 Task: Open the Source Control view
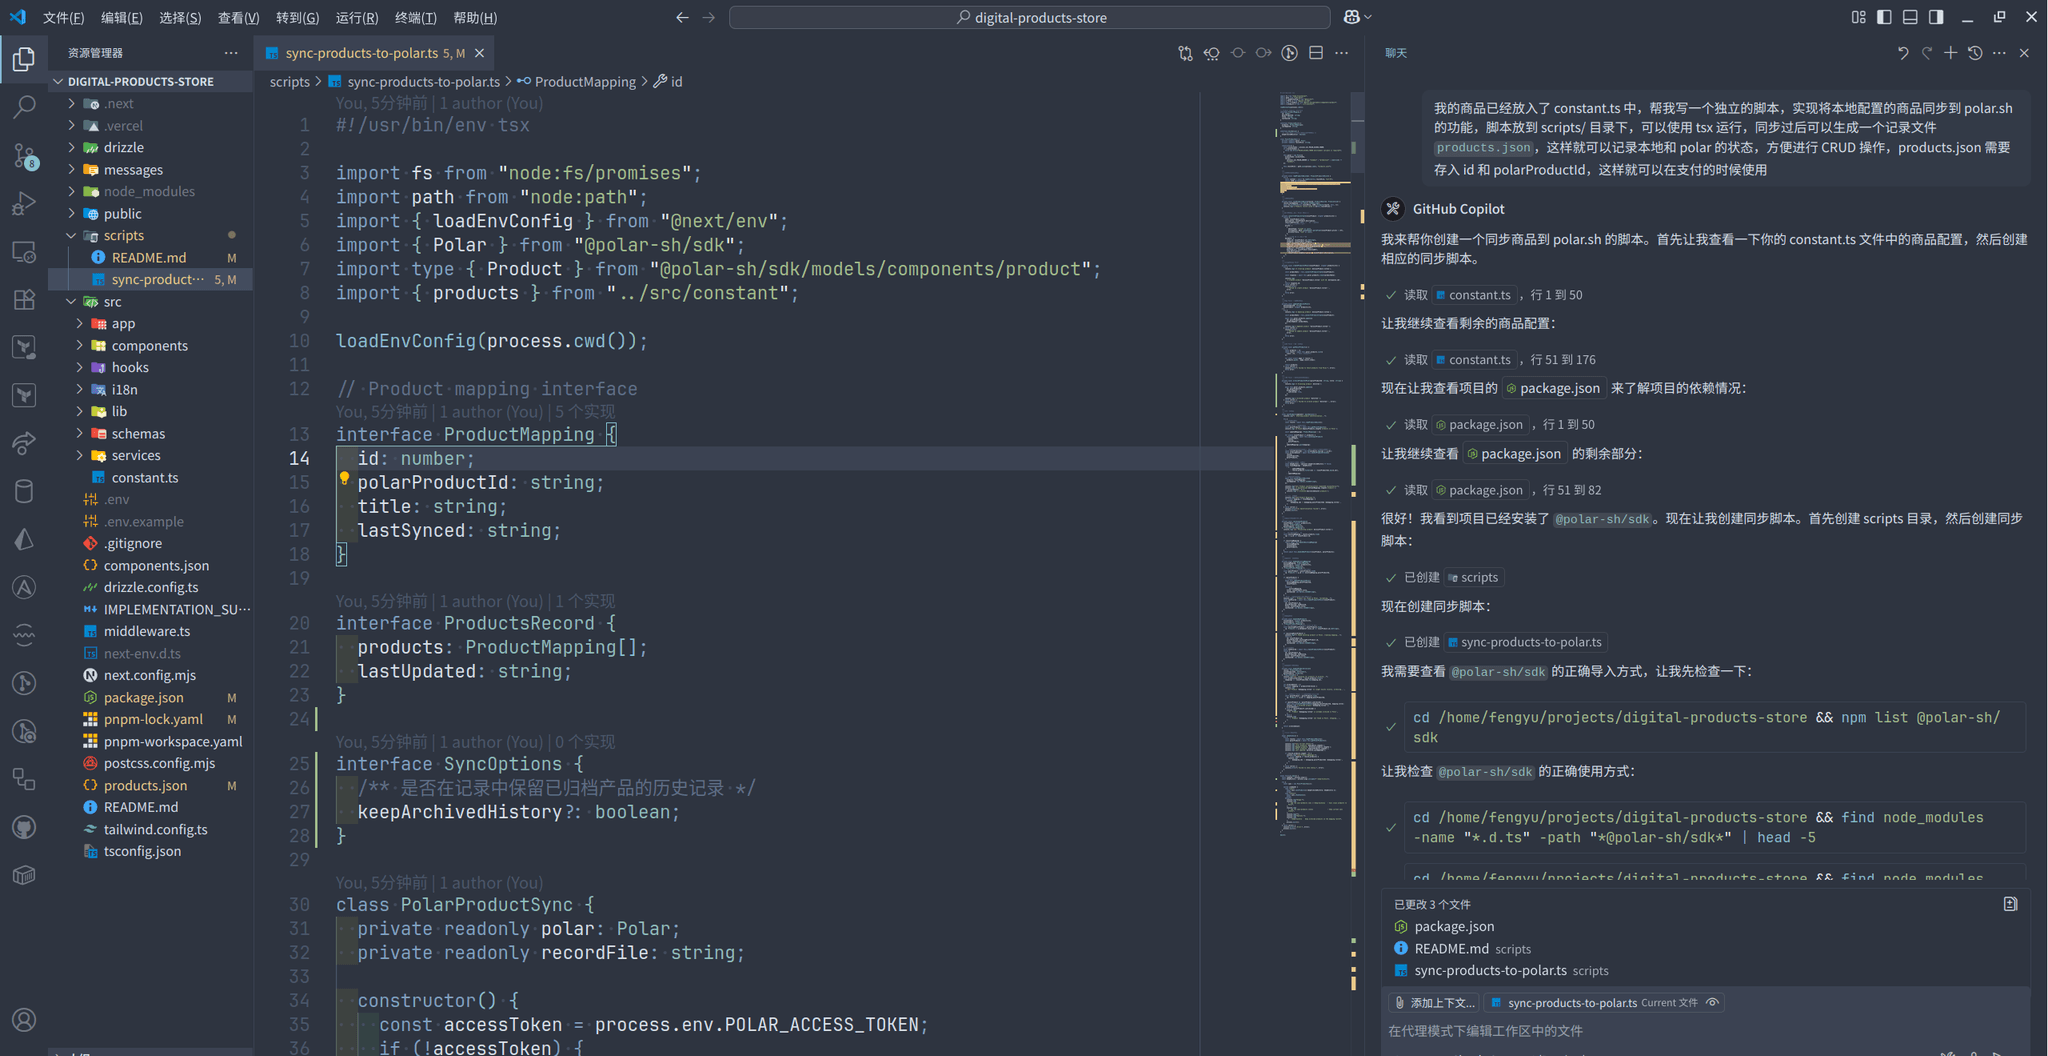coord(24,155)
